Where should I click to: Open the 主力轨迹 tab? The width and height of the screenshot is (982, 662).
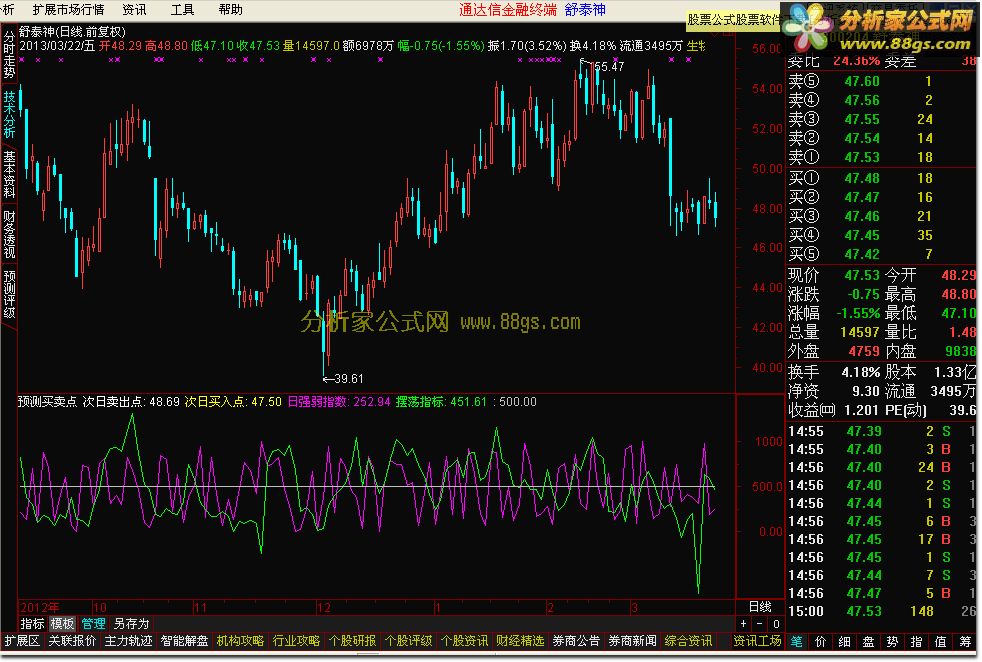click(128, 641)
